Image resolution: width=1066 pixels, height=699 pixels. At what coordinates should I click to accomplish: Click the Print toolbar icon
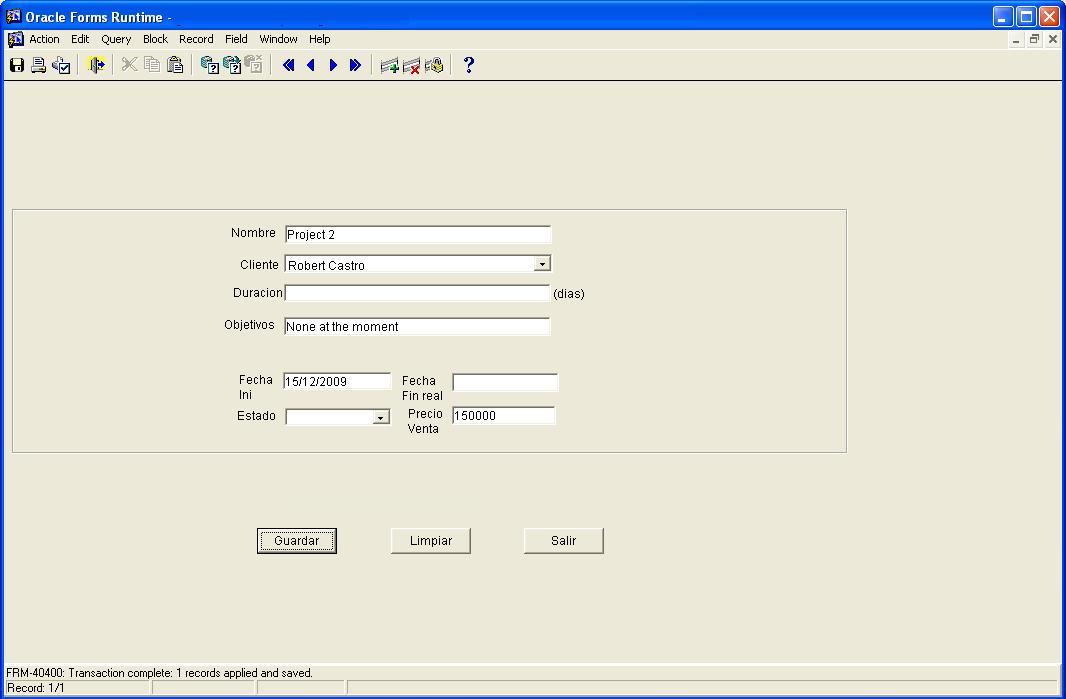click(x=38, y=65)
